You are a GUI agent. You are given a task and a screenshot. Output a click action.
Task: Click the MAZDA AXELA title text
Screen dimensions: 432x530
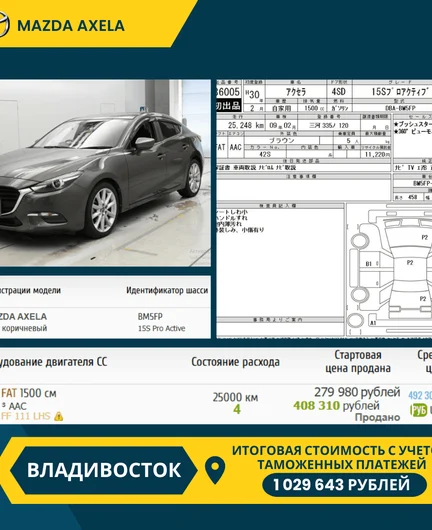[71, 26]
